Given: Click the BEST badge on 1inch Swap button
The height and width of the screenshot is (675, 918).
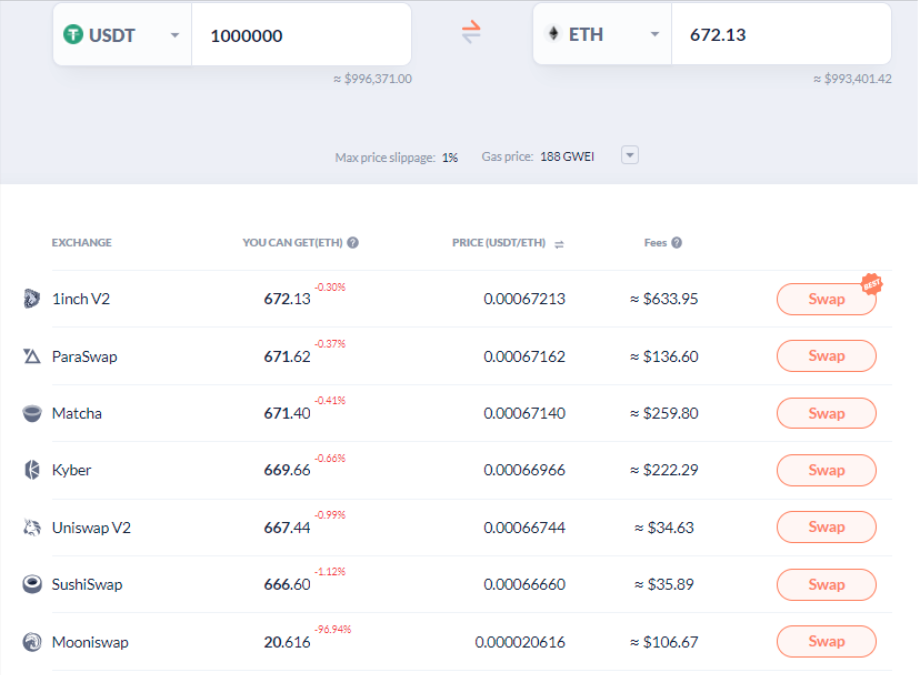Looking at the screenshot, I should [871, 284].
